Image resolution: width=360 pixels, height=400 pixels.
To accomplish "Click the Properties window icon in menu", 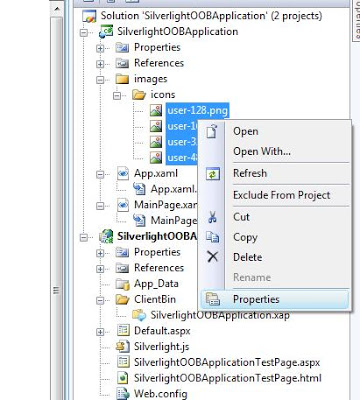I will [212, 299].
